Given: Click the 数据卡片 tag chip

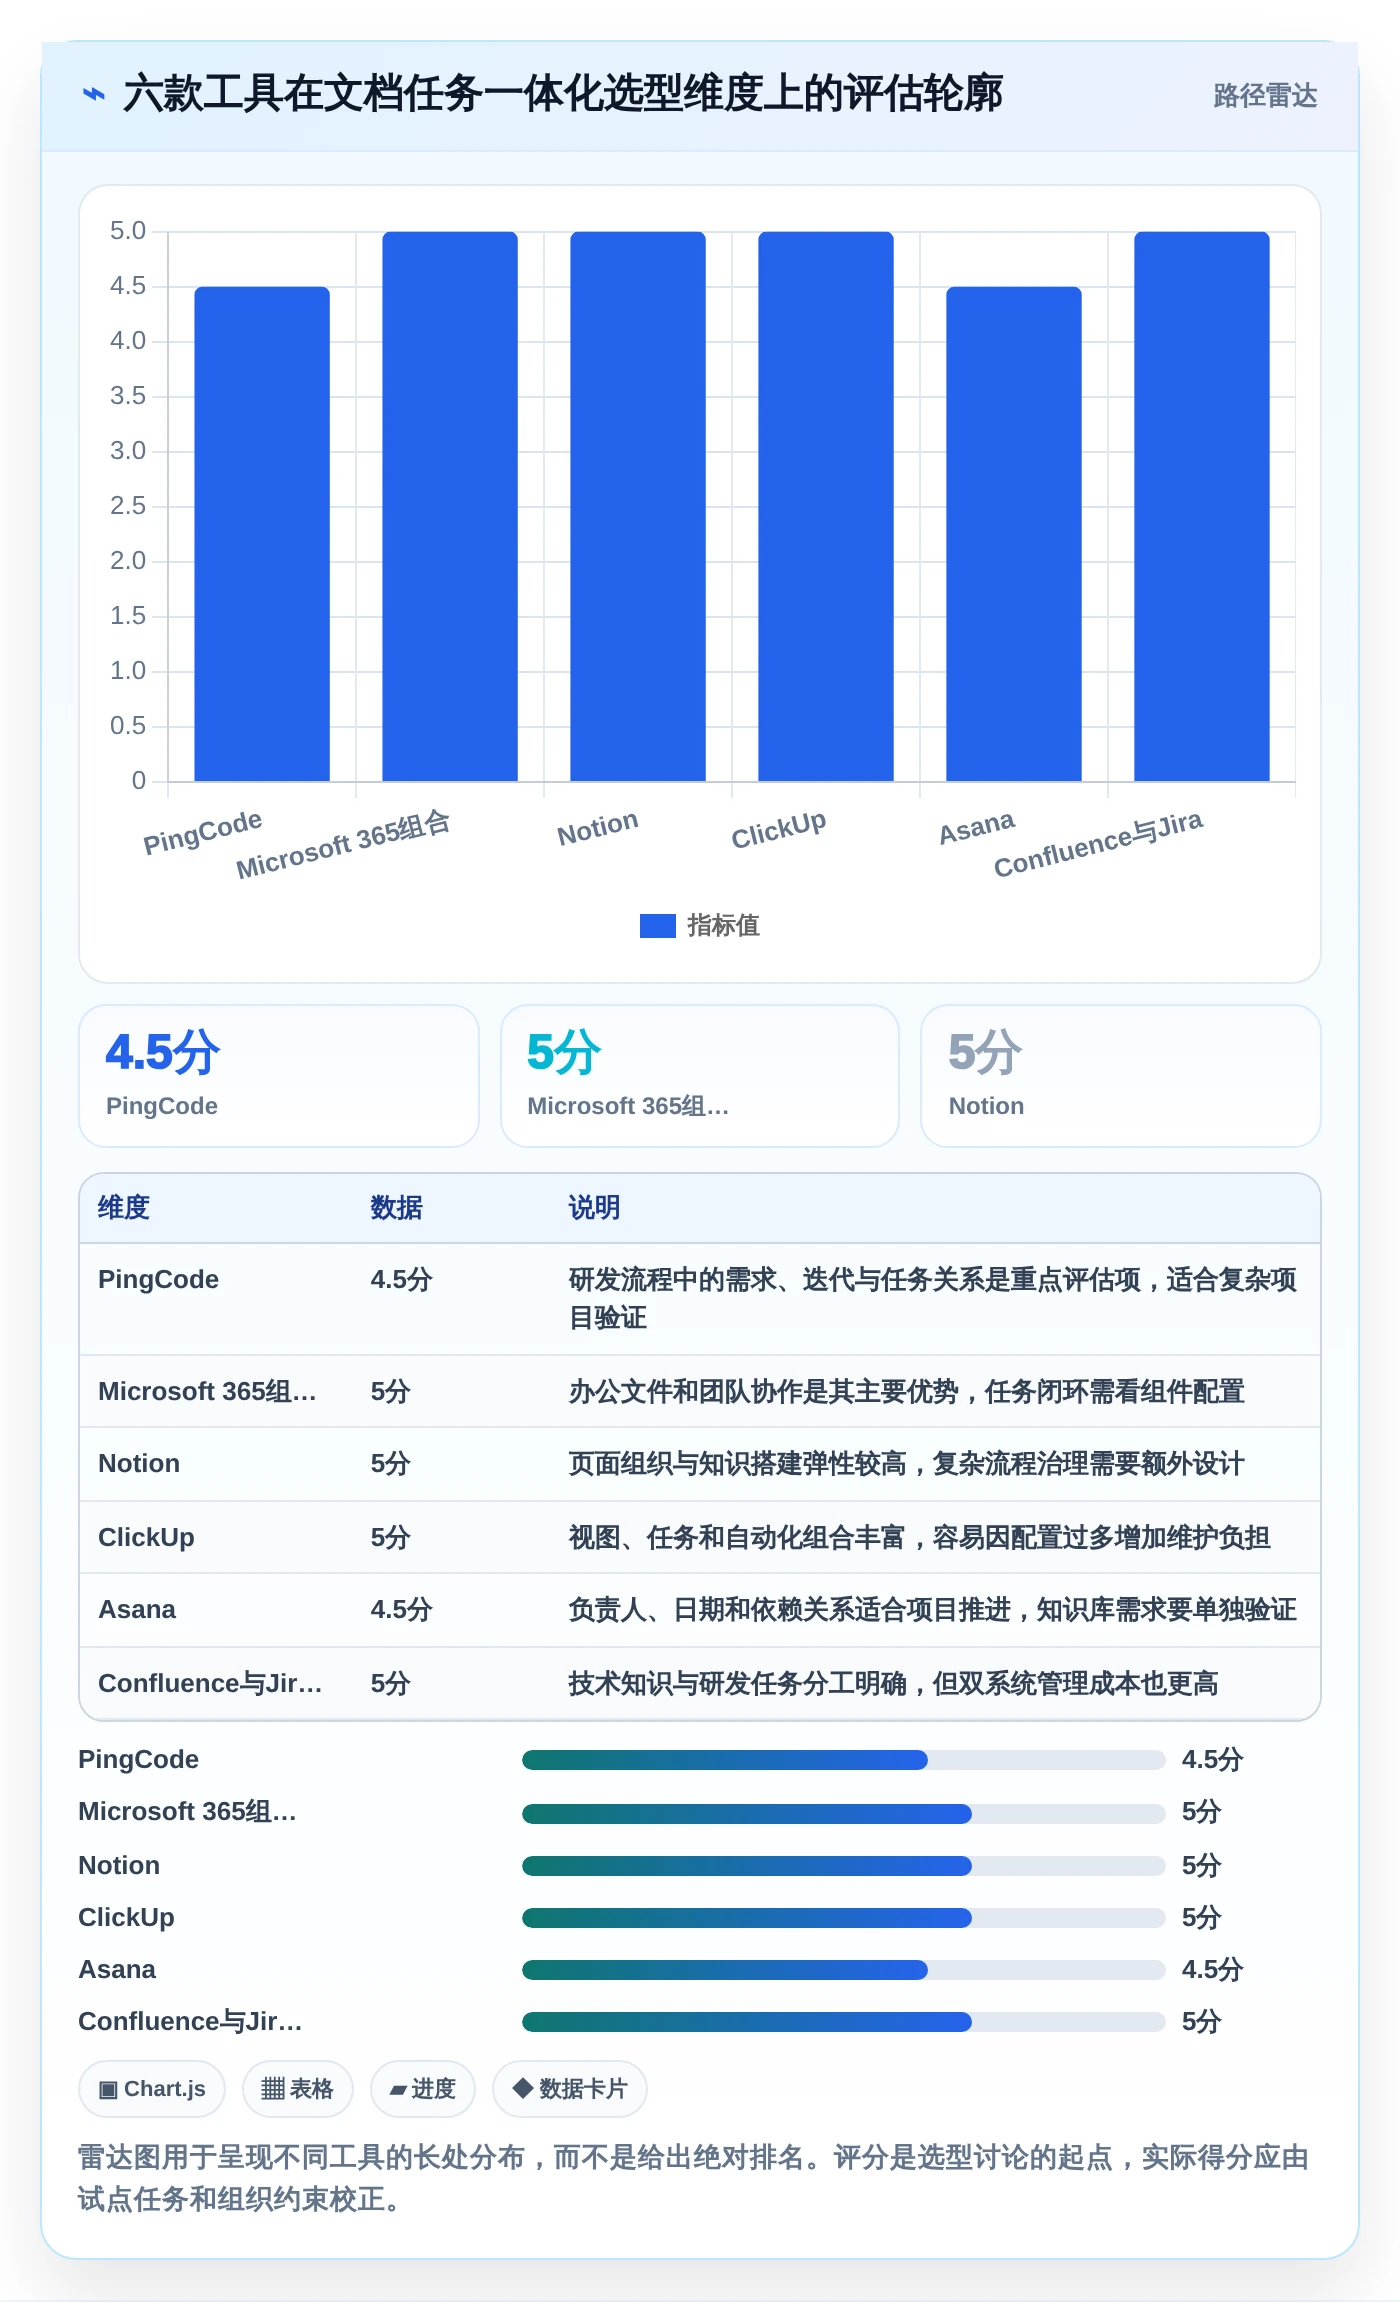Looking at the screenshot, I should [x=570, y=2089].
